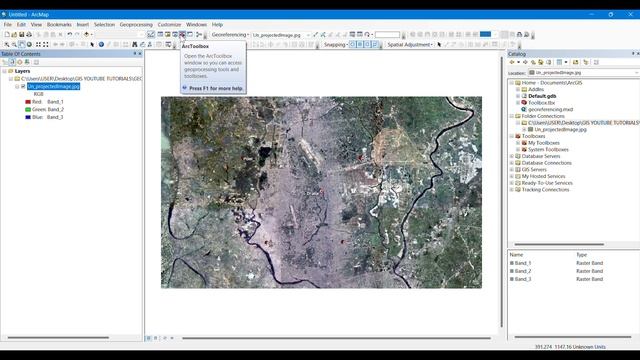Image resolution: width=640 pixels, height=360 pixels.
Task: Select Default.gdb in Catalog tree
Action: (542, 96)
